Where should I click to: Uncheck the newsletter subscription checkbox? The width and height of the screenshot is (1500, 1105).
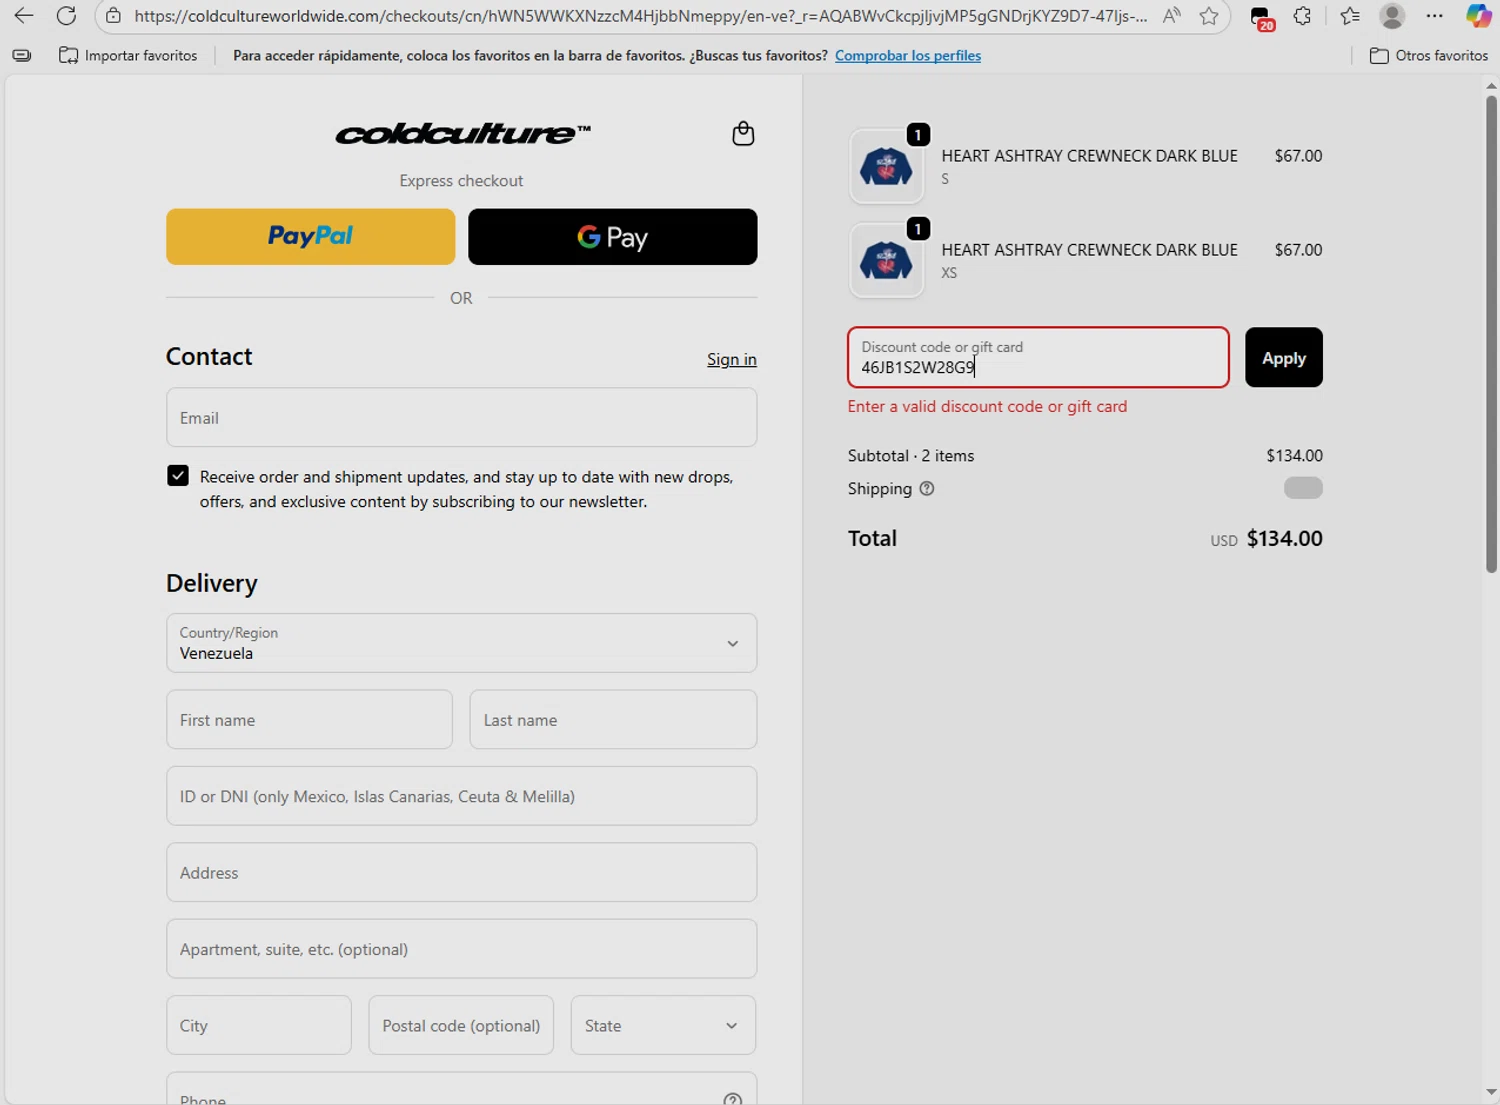(x=178, y=476)
